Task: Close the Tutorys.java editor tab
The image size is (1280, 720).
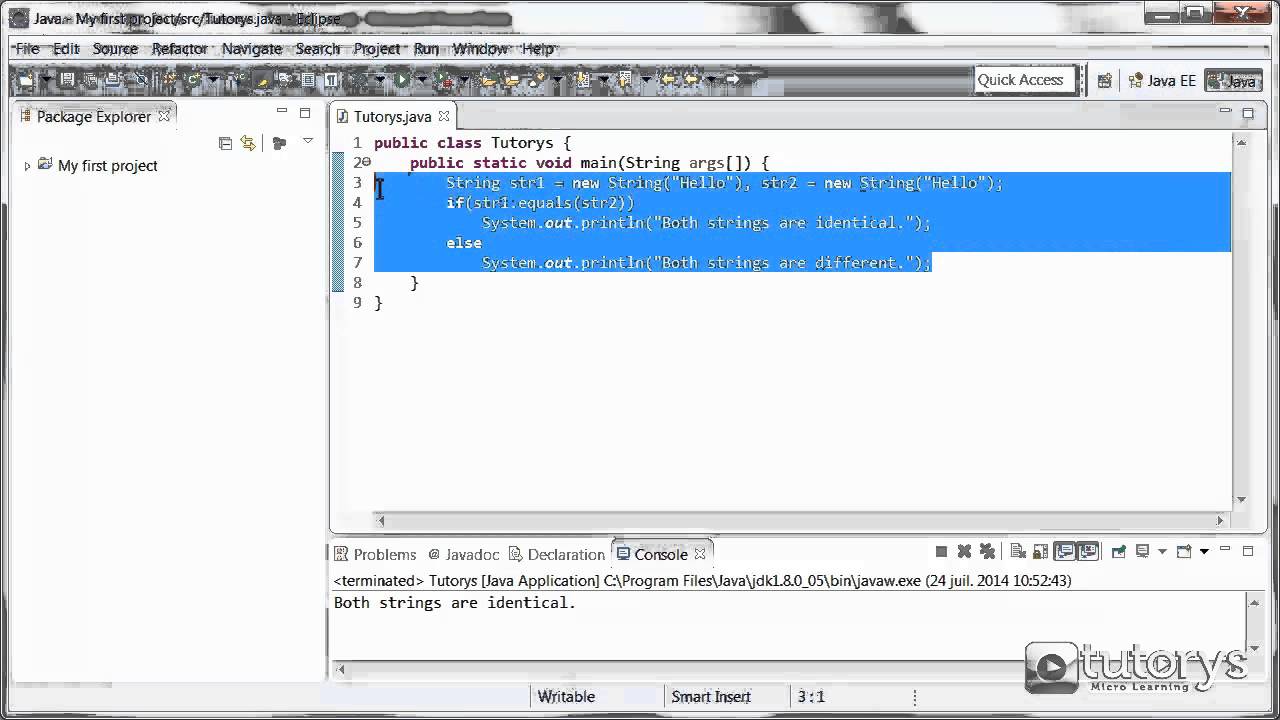Action: click(444, 117)
